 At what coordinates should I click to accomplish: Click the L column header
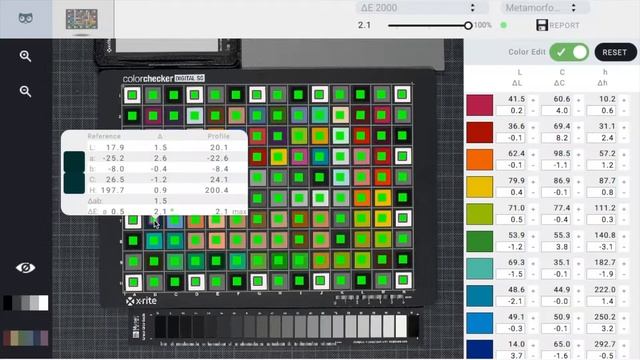(x=519, y=72)
